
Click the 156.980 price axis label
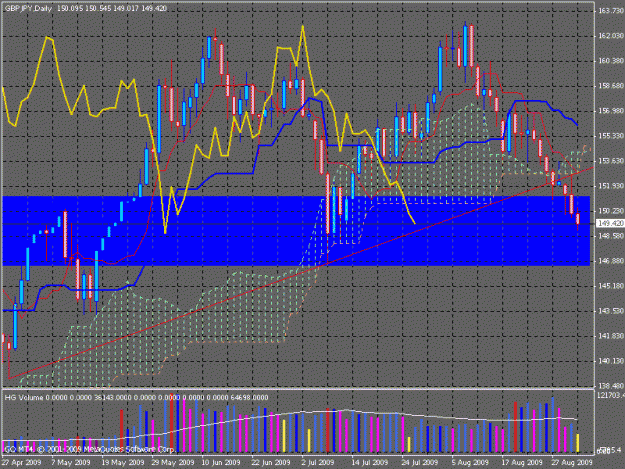[611, 111]
